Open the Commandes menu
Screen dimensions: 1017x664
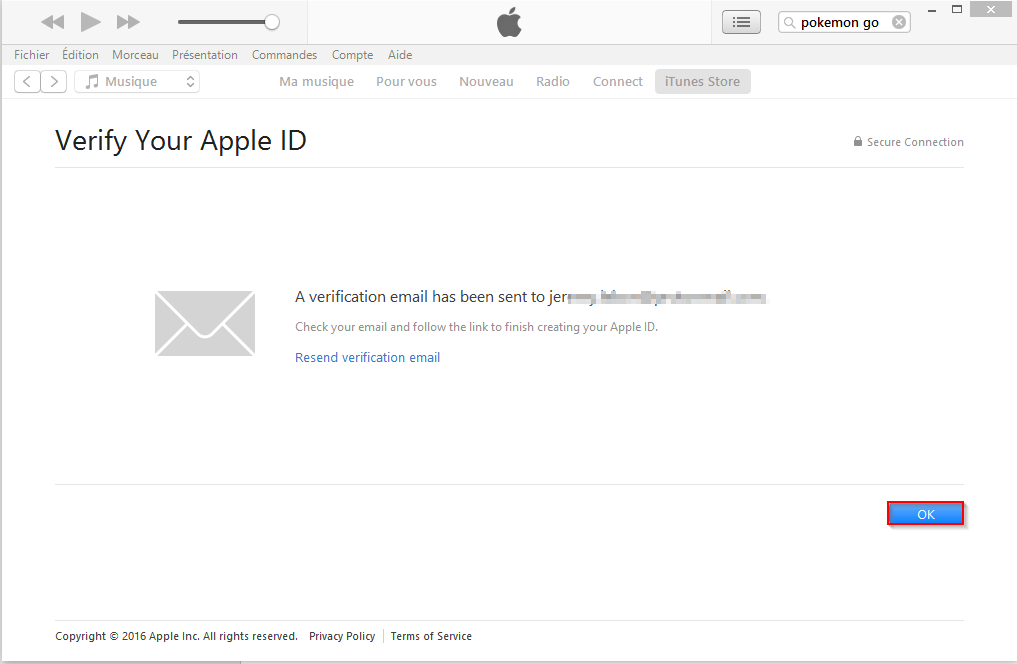pyautogui.click(x=285, y=55)
